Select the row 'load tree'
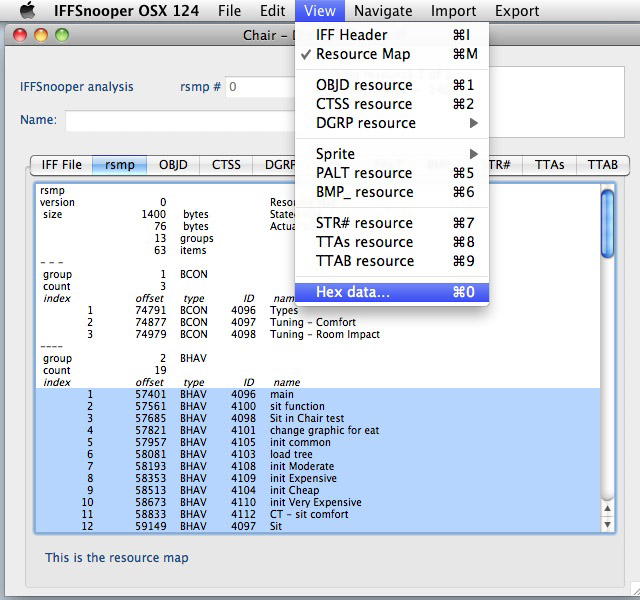Viewport: 640px width, 600px height. pos(318,454)
